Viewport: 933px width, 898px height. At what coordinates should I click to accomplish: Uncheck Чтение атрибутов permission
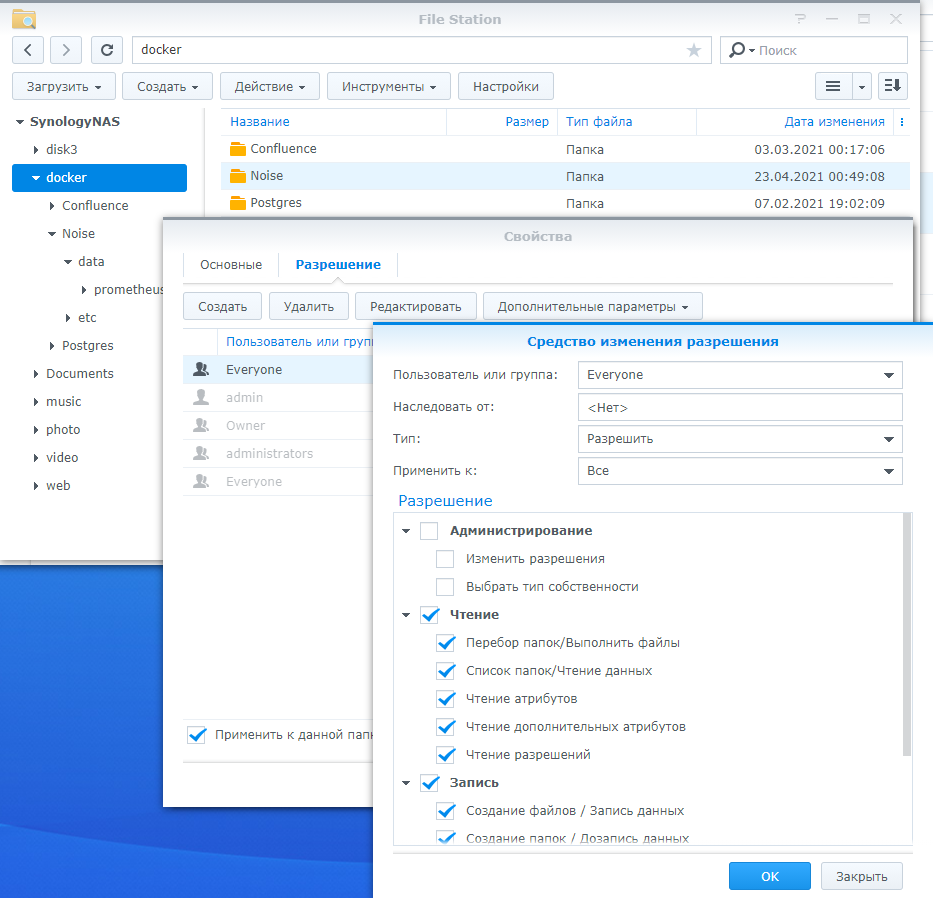point(445,699)
